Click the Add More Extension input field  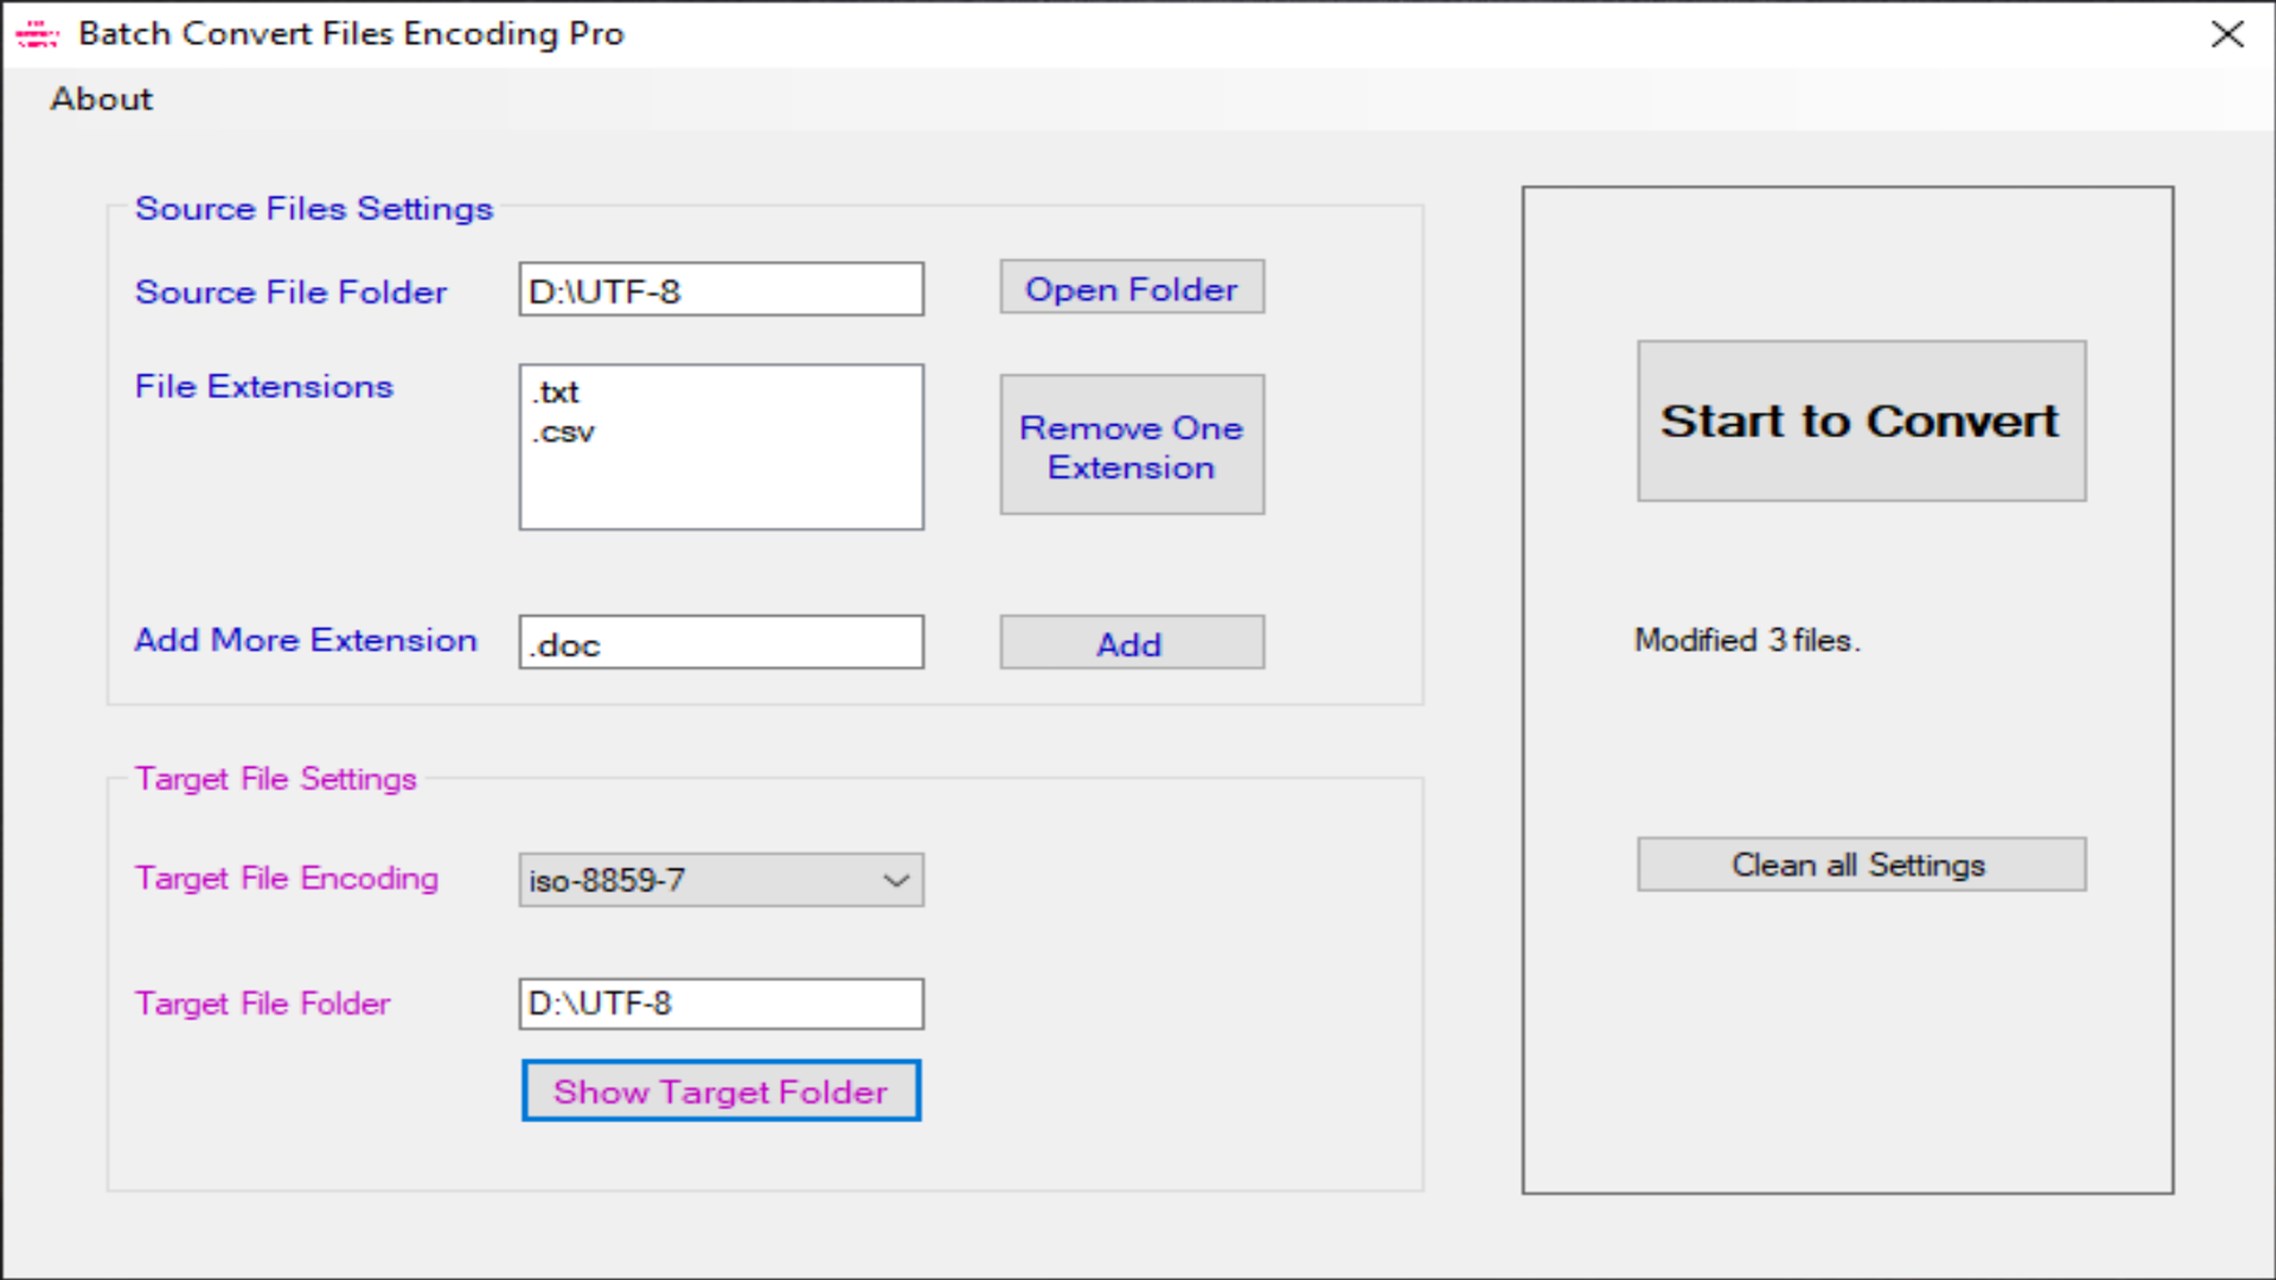click(x=720, y=643)
